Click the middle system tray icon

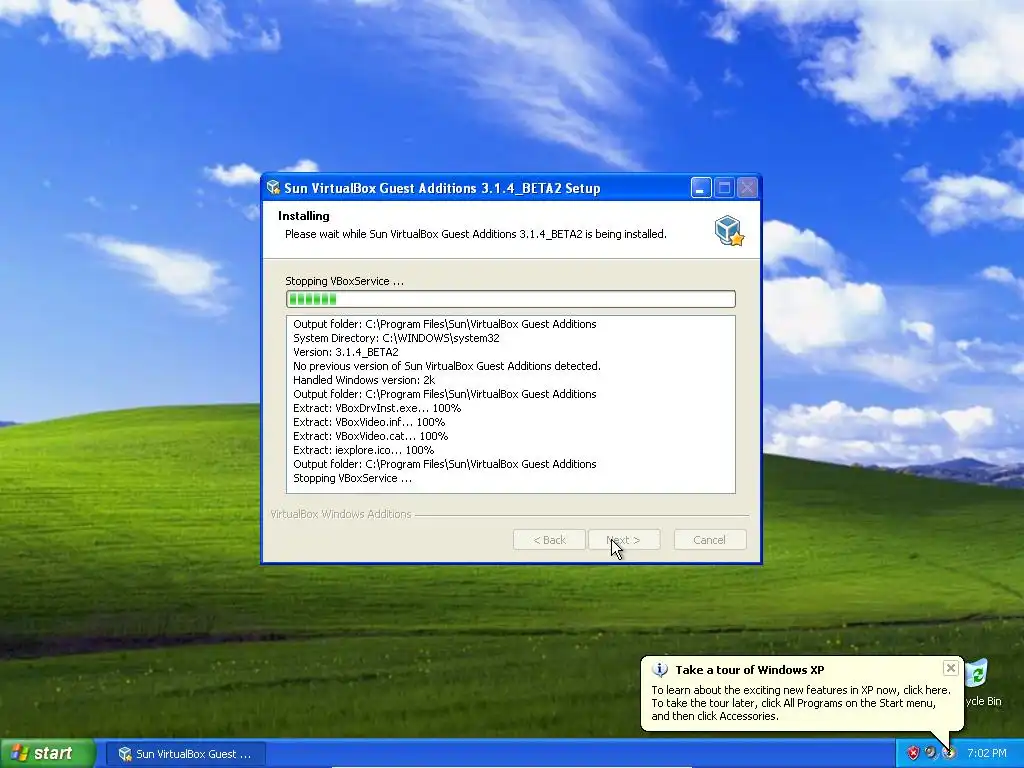[931, 753]
